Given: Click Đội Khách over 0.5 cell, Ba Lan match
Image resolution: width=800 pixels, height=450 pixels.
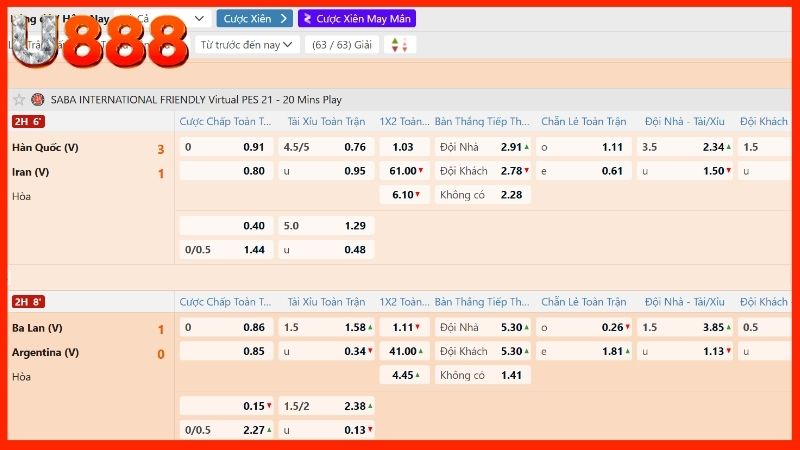Looking at the screenshot, I should click(x=765, y=327).
